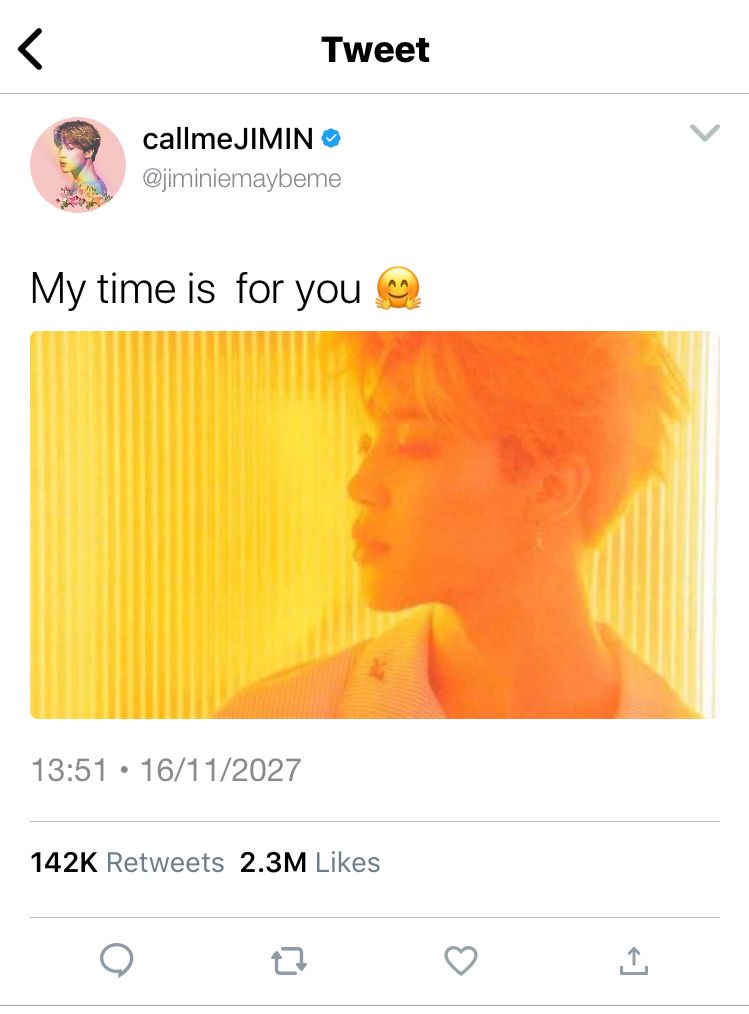Open callmeJIMIN's profile picture

point(78,164)
